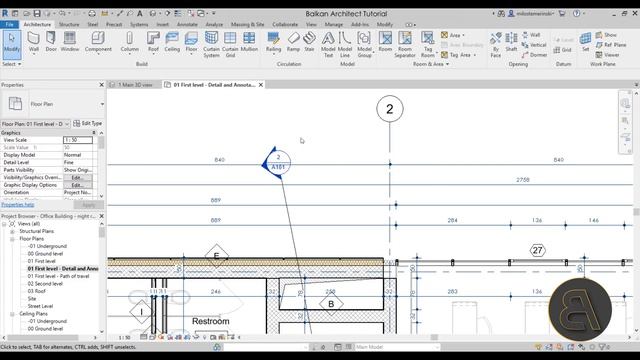Viewport: 640px width, 360px height.
Task: Select the Stair tool
Action: [x=309, y=42]
